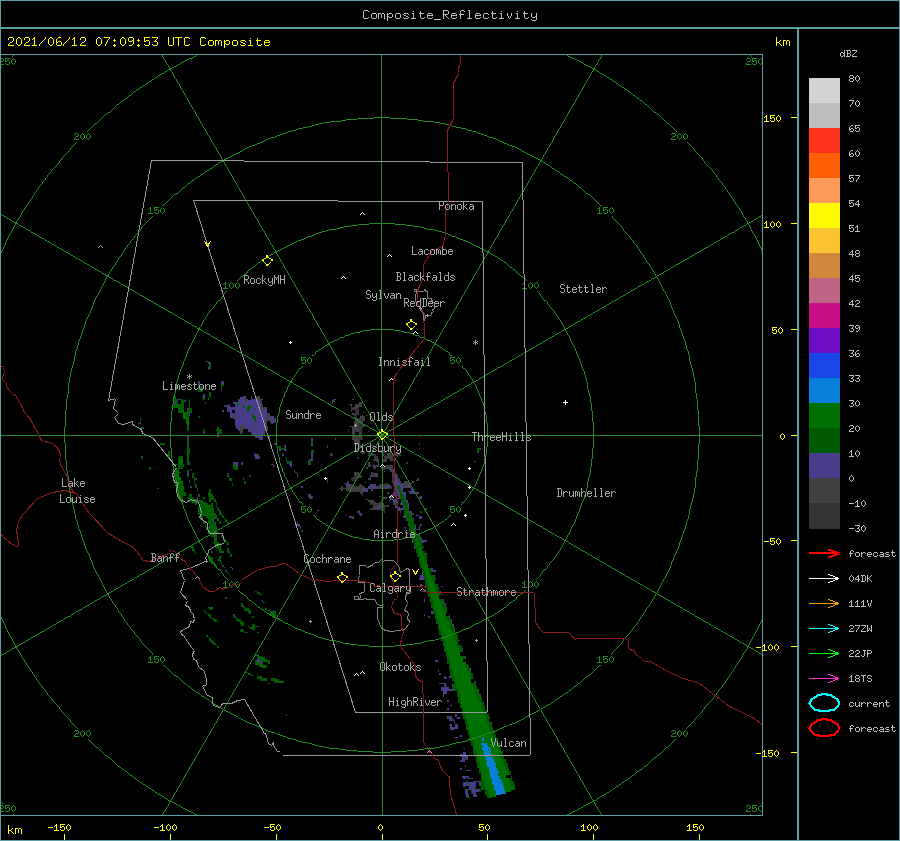The width and height of the screenshot is (900, 841).
Task: Select the 36 dBZ purple swatch
Action: [x=824, y=340]
